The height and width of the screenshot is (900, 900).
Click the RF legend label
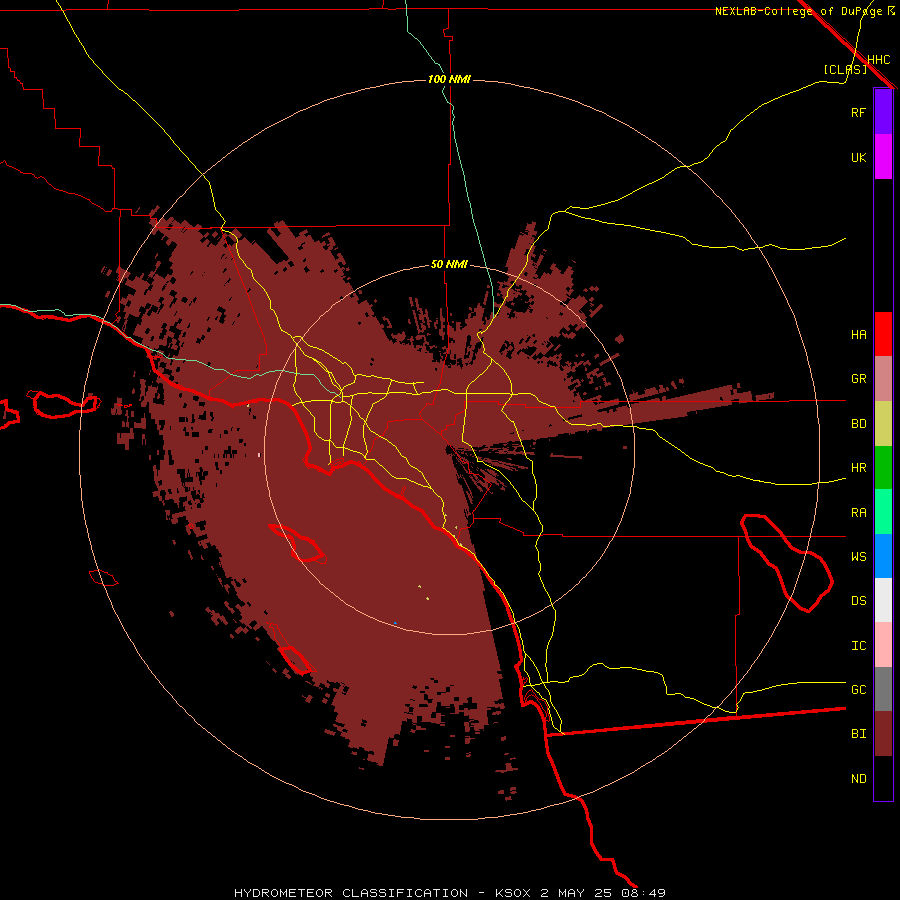[x=858, y=112]
